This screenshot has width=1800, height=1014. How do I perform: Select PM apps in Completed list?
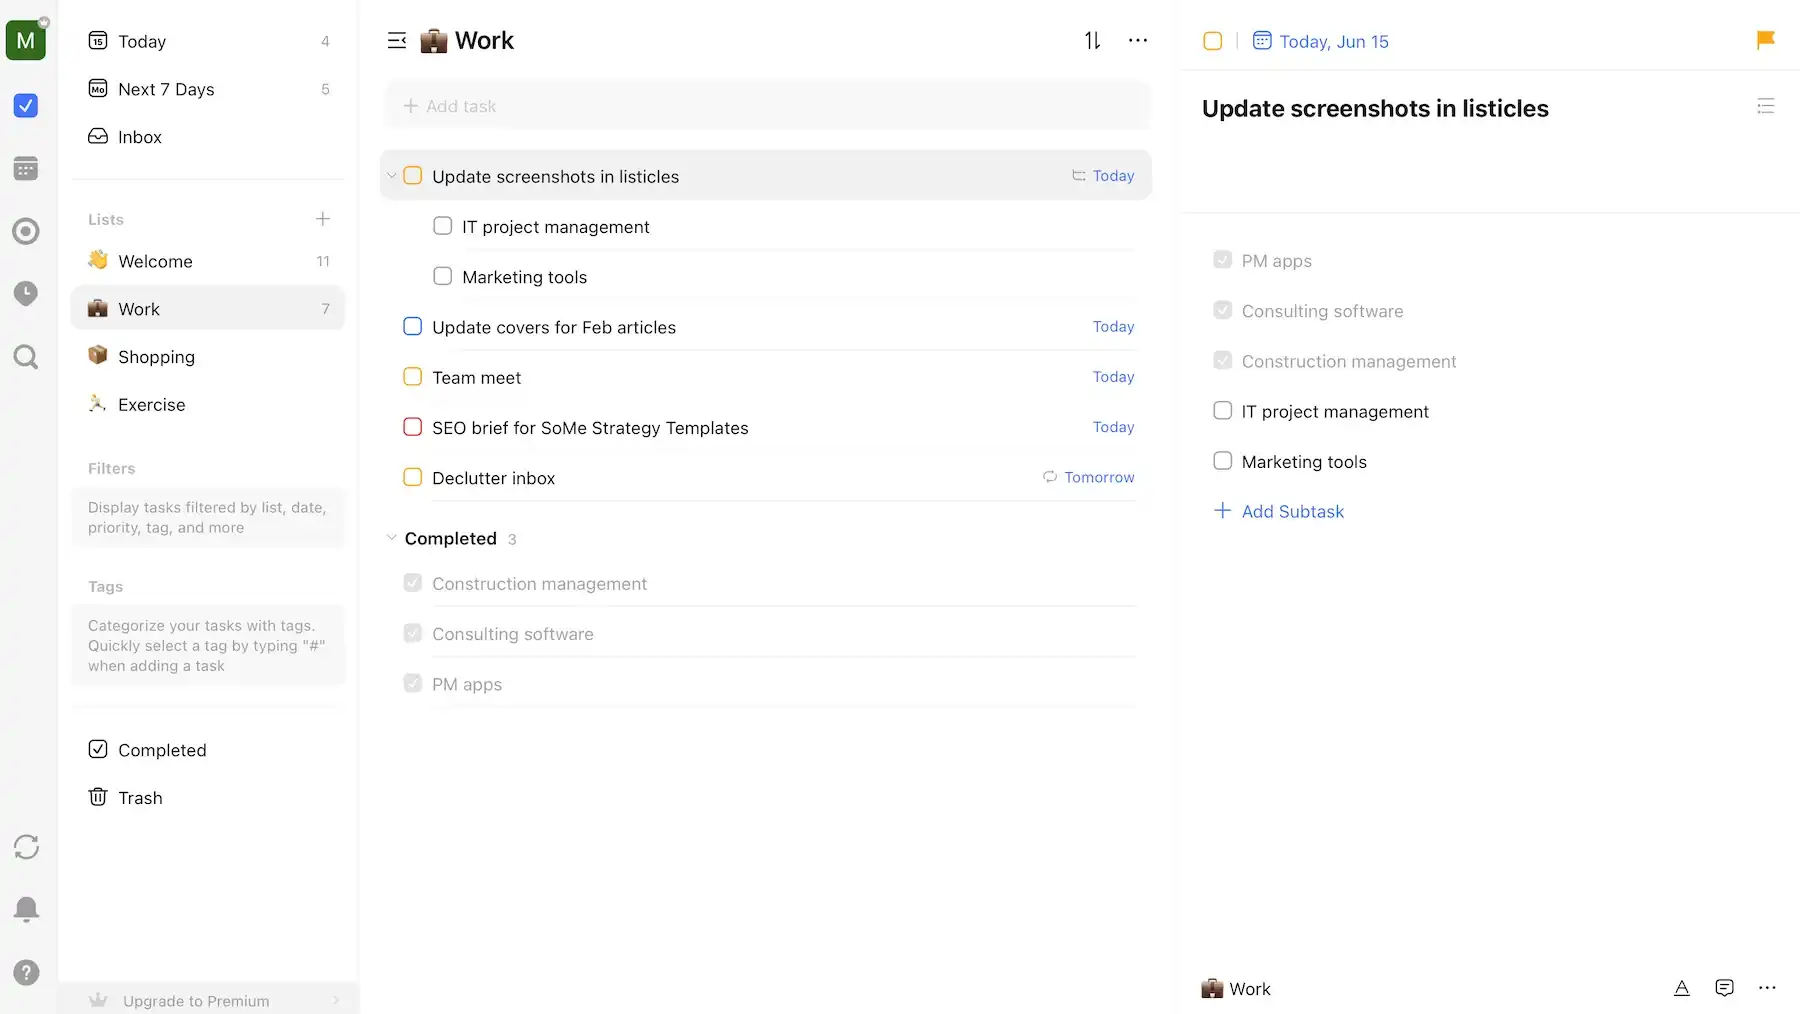pos(768,684)
